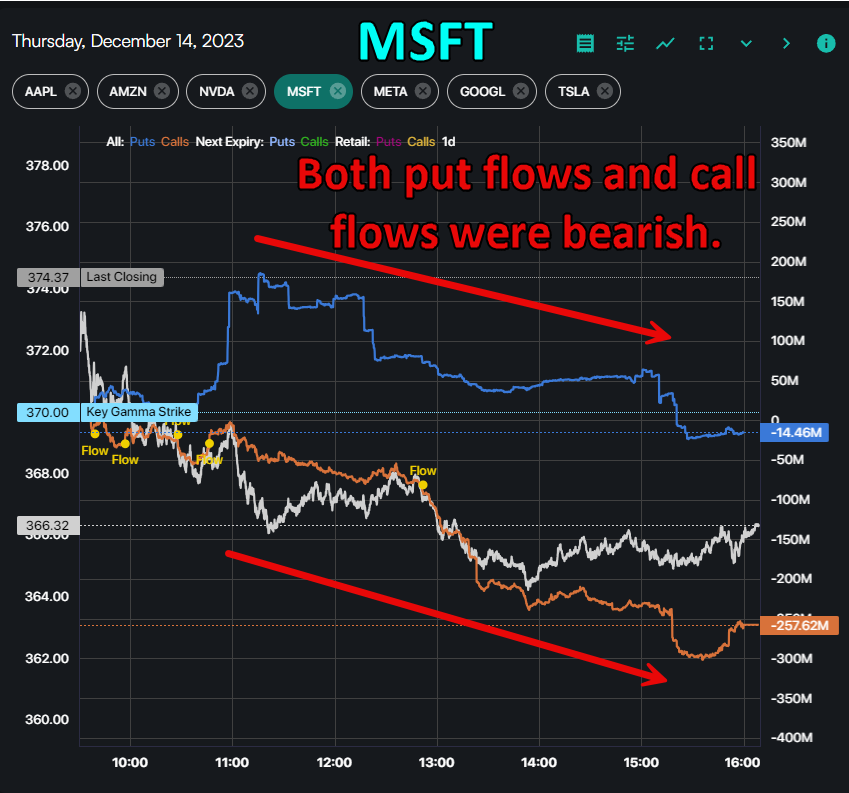The height and width of the screenshot is (793, 849).
Task: Toggle All Puts series in legend
Action: 142,142
